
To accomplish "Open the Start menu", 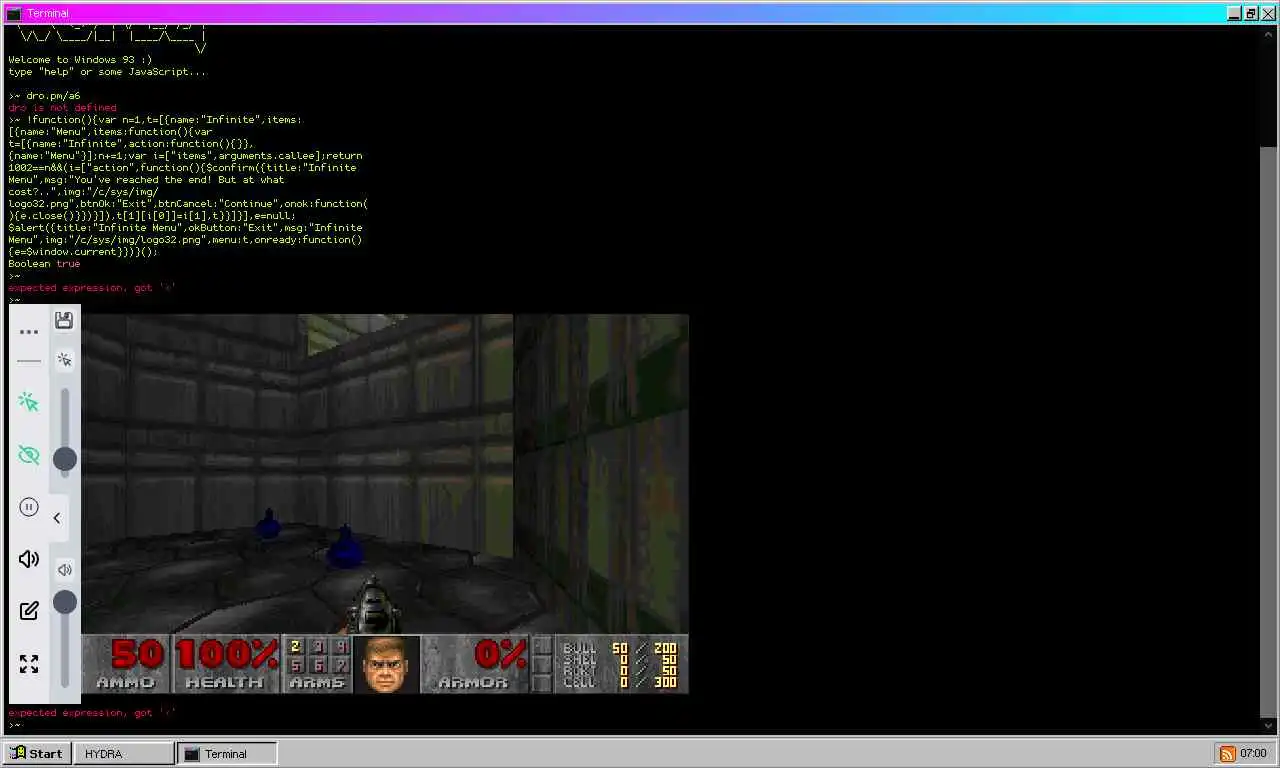I will point(37,753).
